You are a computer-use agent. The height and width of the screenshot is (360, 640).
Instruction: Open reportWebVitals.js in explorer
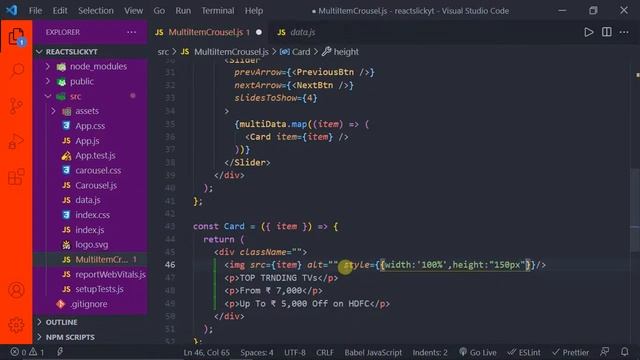pyautogui.click(x=110, y=274)
